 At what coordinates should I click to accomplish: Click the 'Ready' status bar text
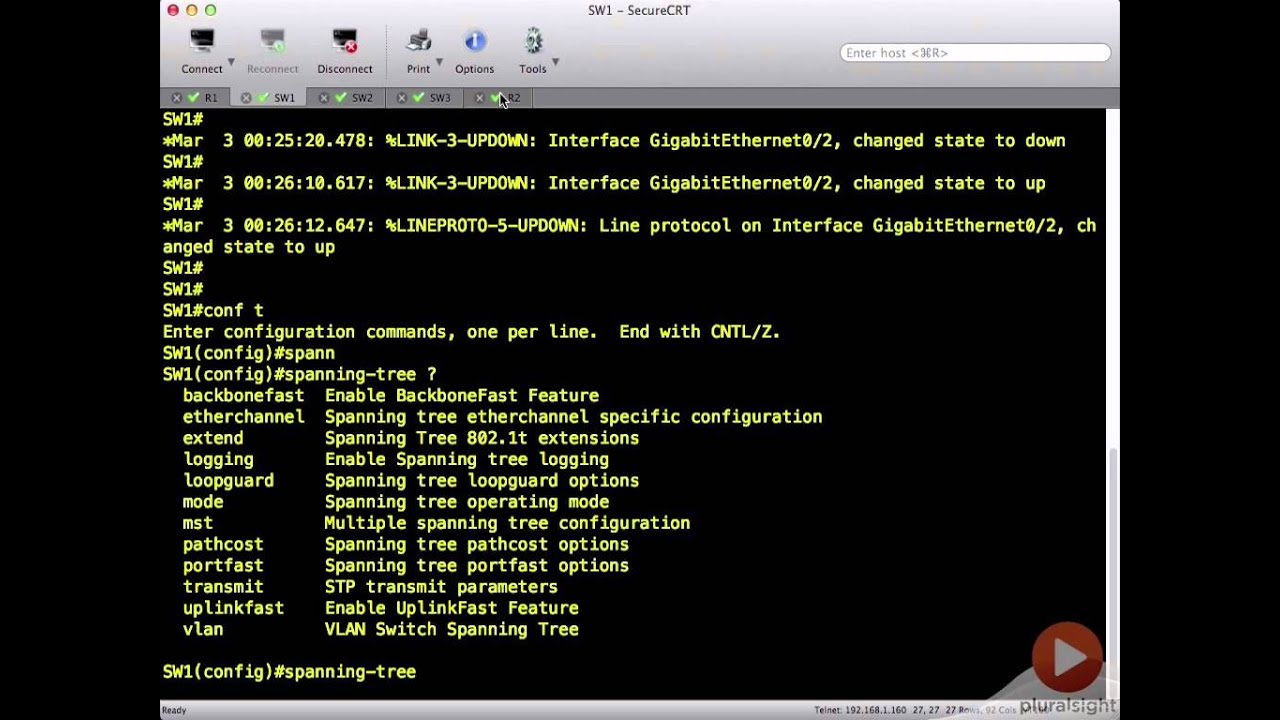tap(174, 710)
